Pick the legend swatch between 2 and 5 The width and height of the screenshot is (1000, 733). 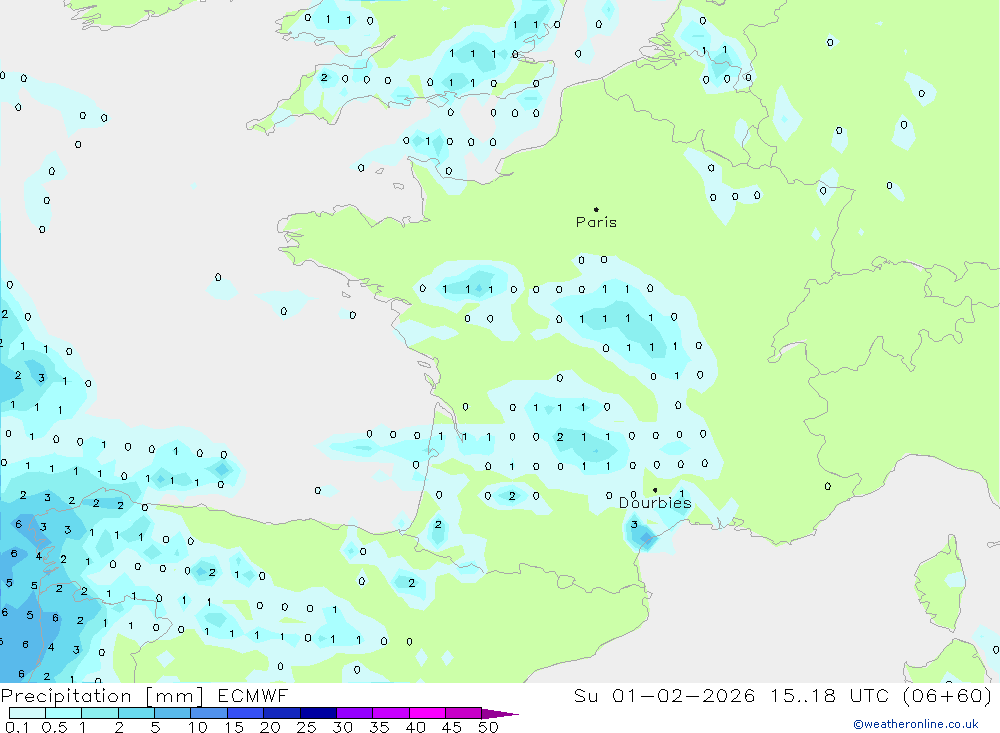136,713
